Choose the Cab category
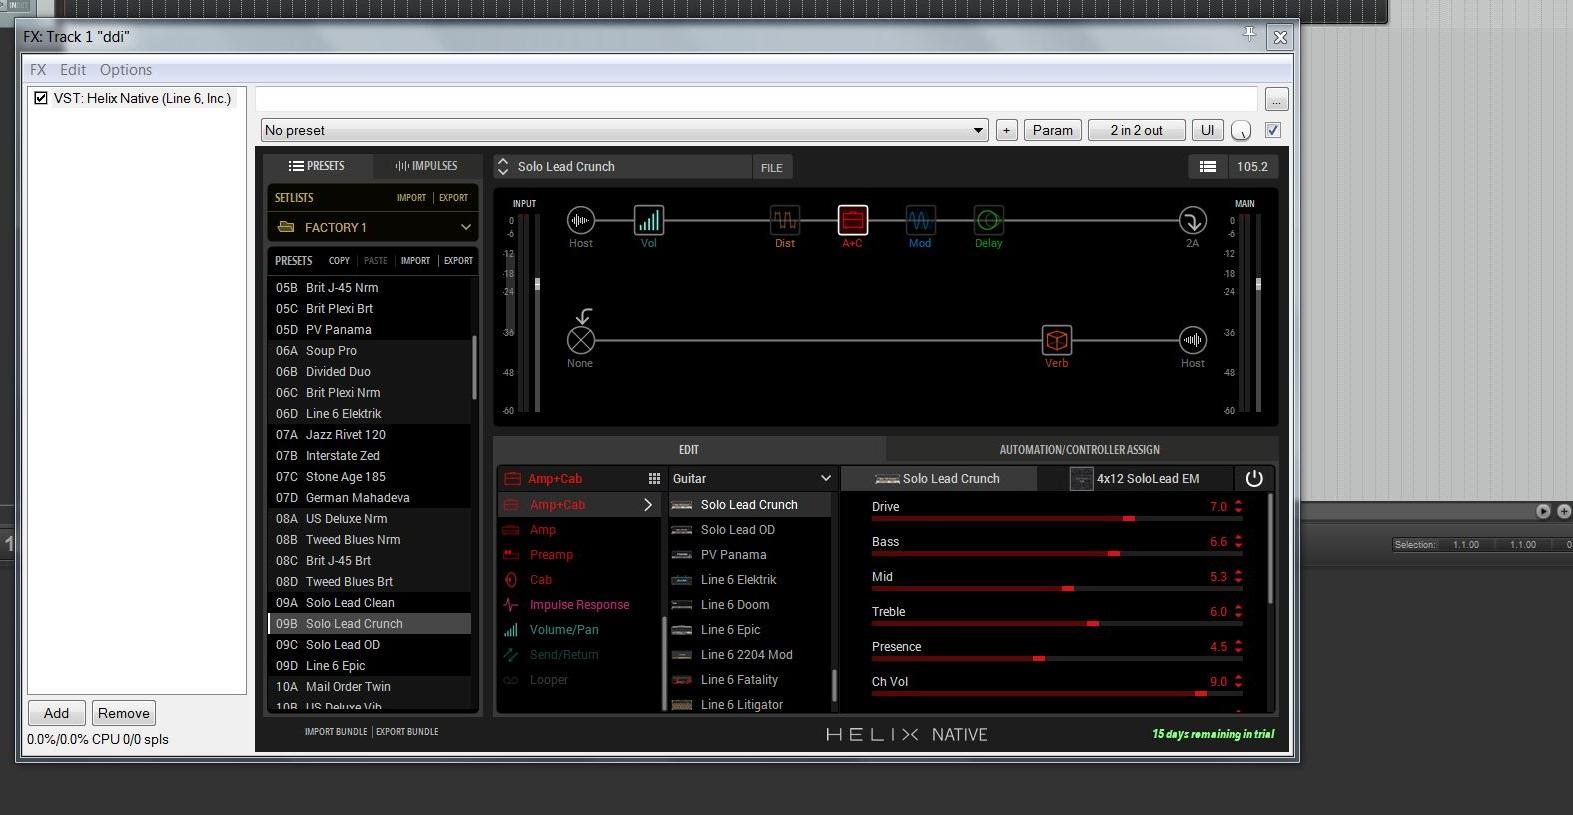Image resolution: width=1573 pixels, height=815 pixels. 541,580
